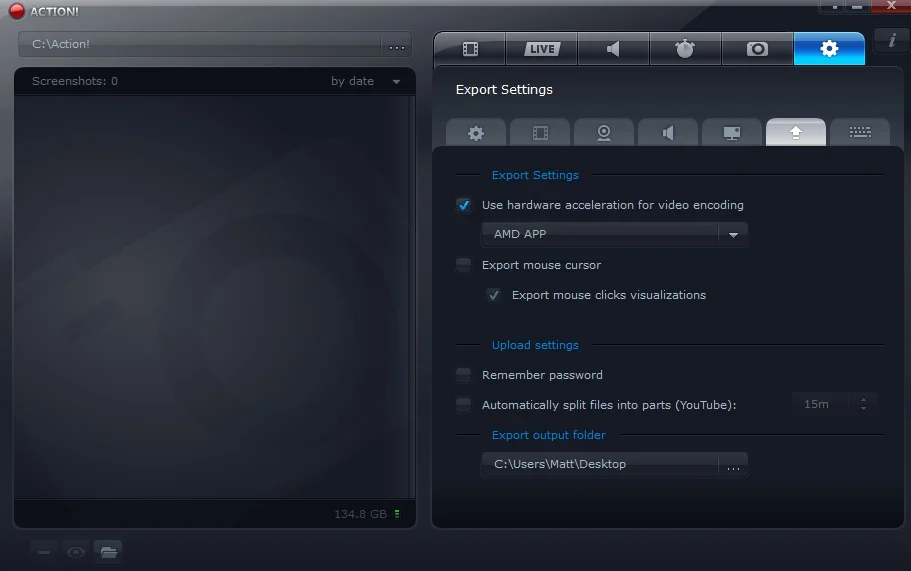911x571 pixels.
Task: Expand the AMD APP encoder dropdown
Action: click(733, 235)
